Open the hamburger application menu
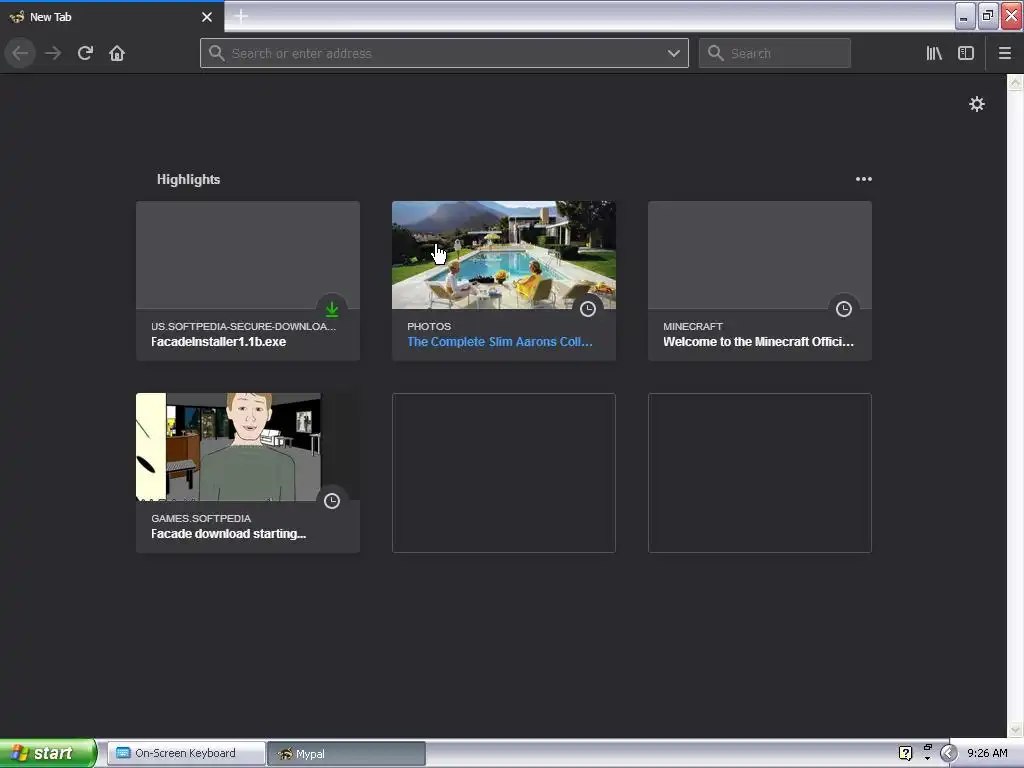 (x=1005, y=53)
